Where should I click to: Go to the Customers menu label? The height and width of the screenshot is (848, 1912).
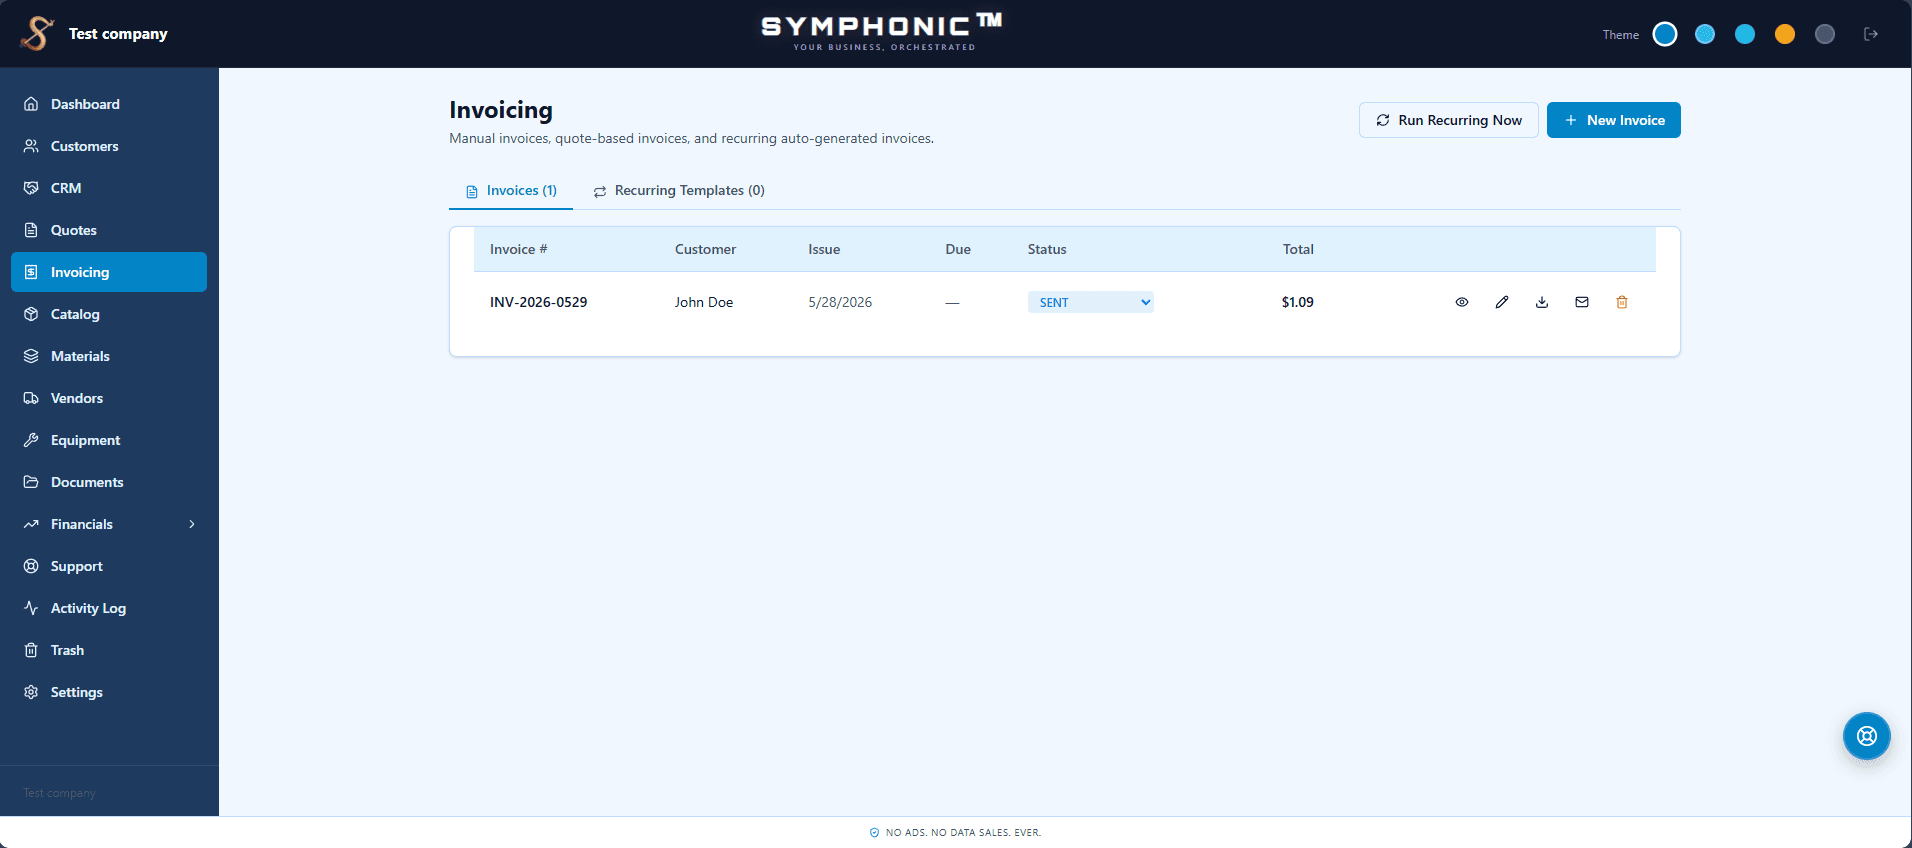point(85,146)
